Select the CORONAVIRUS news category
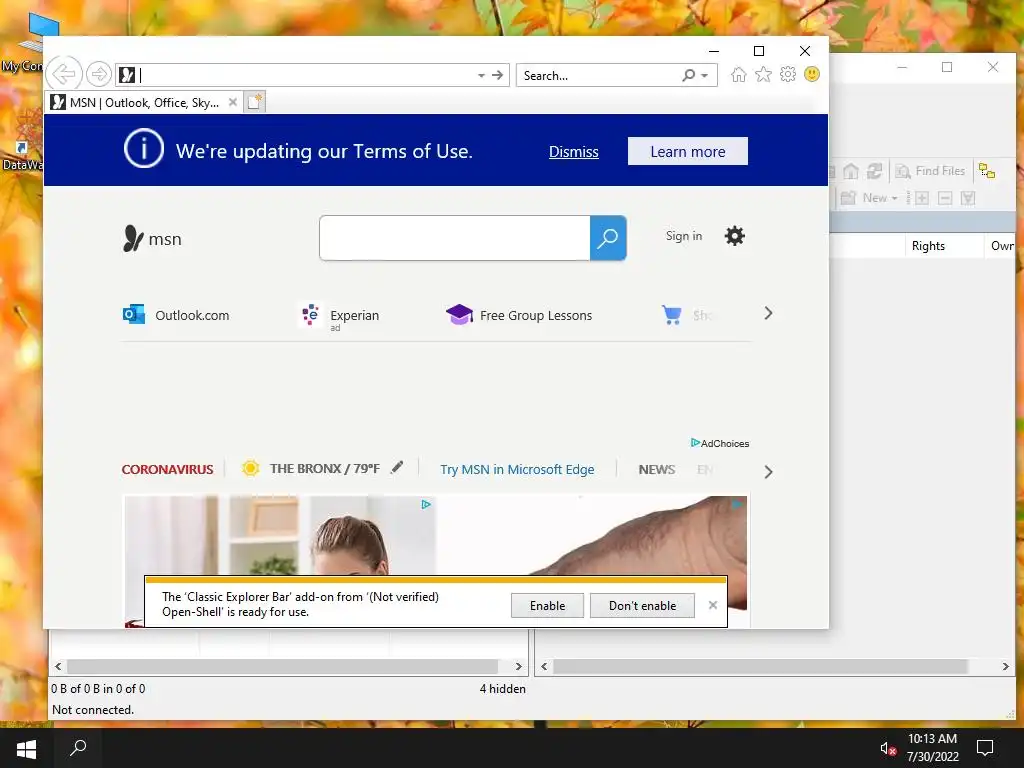This screenshot has width=1024, height=768. pyautogui.click(x=167, y=469)
